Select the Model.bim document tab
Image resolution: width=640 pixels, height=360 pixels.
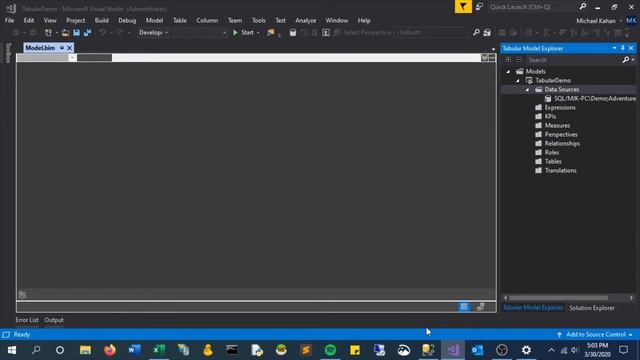(40, 48)
